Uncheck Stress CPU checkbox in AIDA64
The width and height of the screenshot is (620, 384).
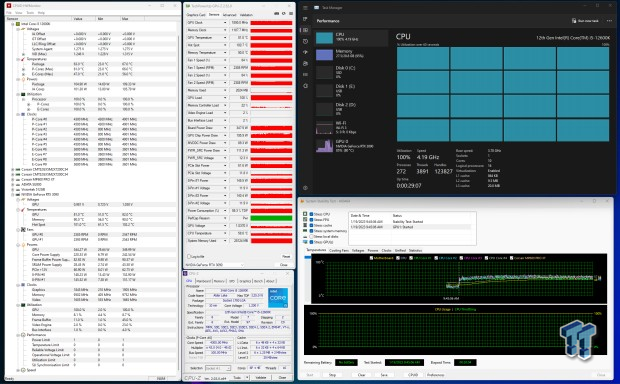(x=311, y=214)
